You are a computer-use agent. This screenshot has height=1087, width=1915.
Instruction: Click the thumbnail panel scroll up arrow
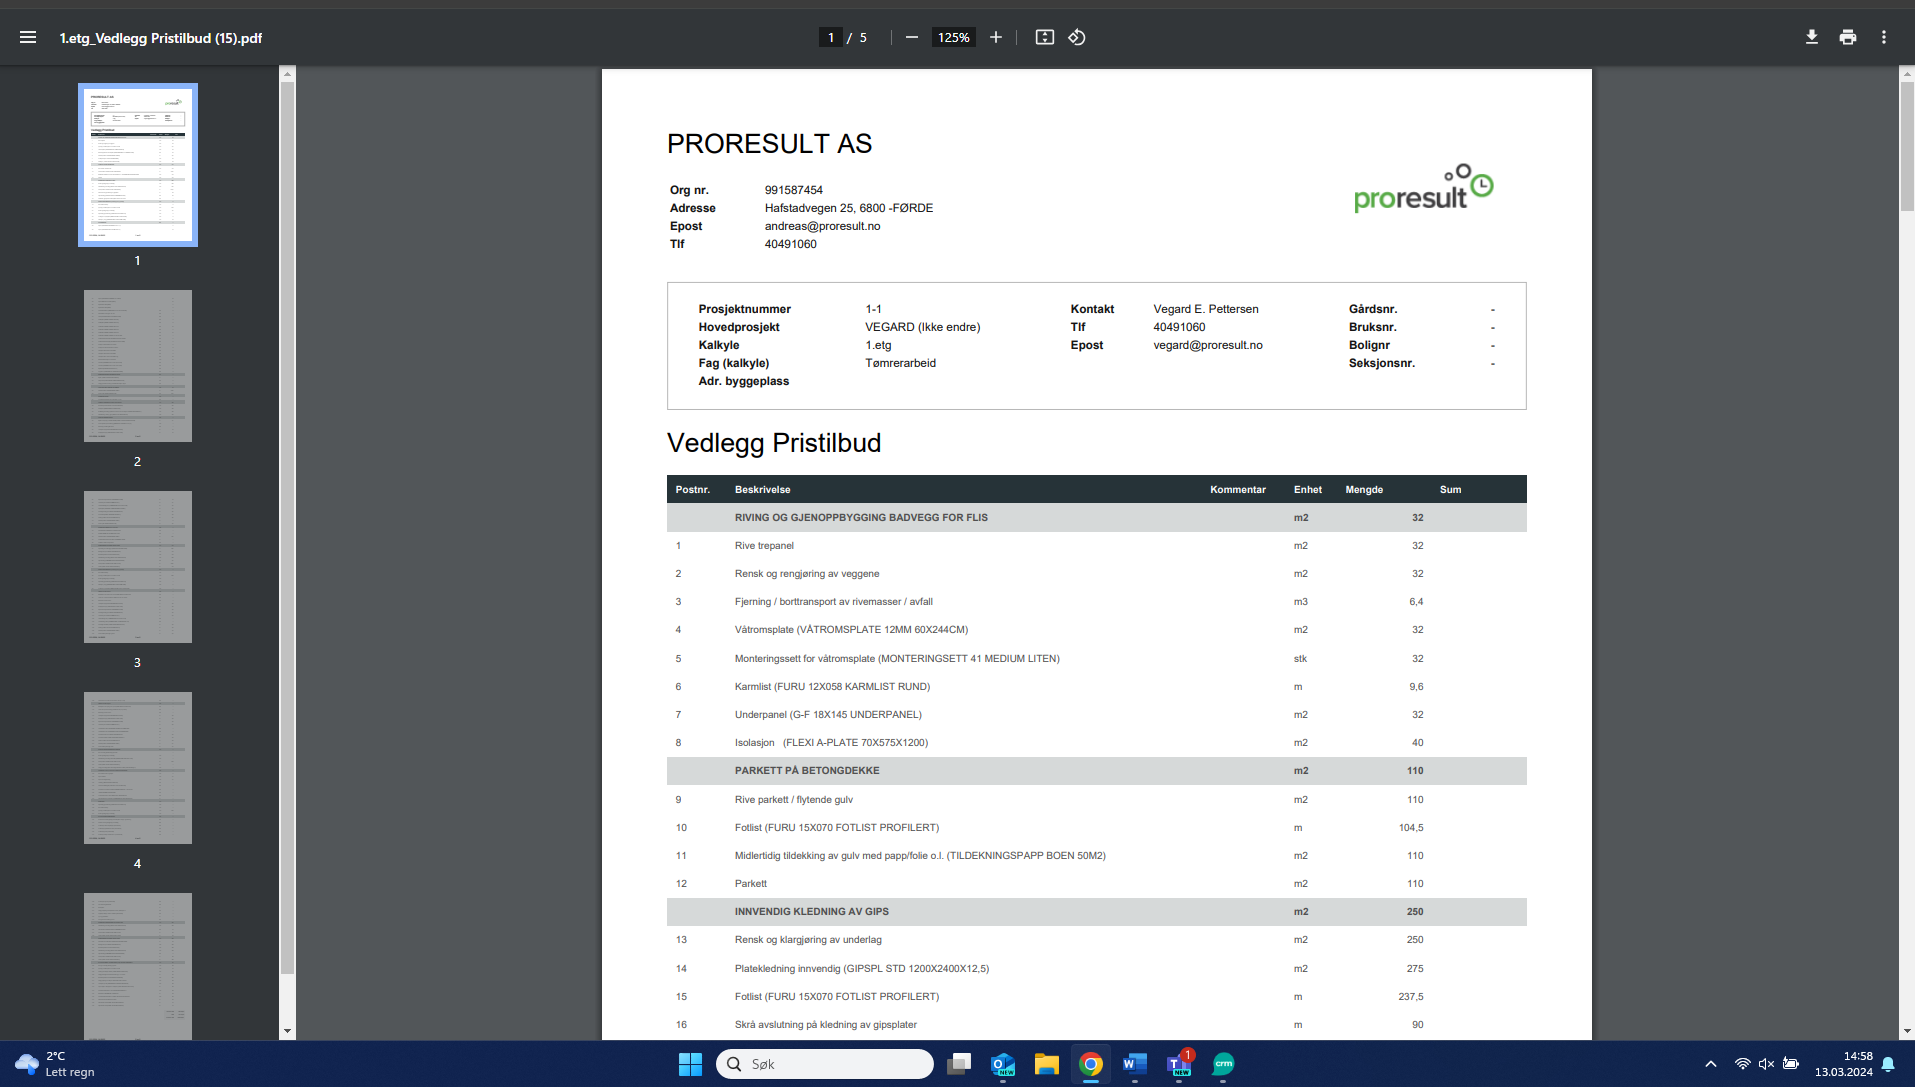288,73
